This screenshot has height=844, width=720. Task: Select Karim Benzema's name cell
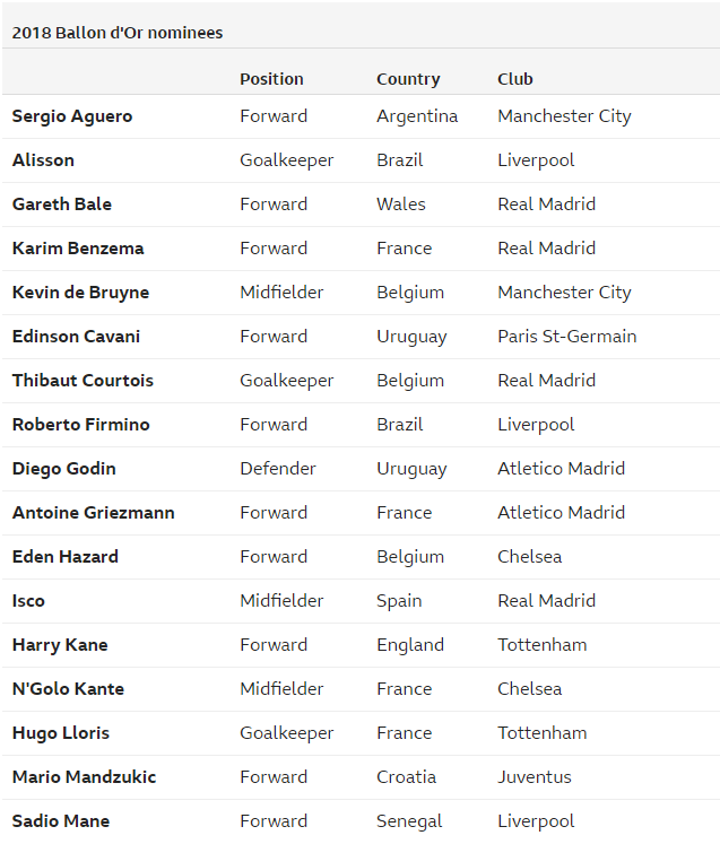[78, 248]
